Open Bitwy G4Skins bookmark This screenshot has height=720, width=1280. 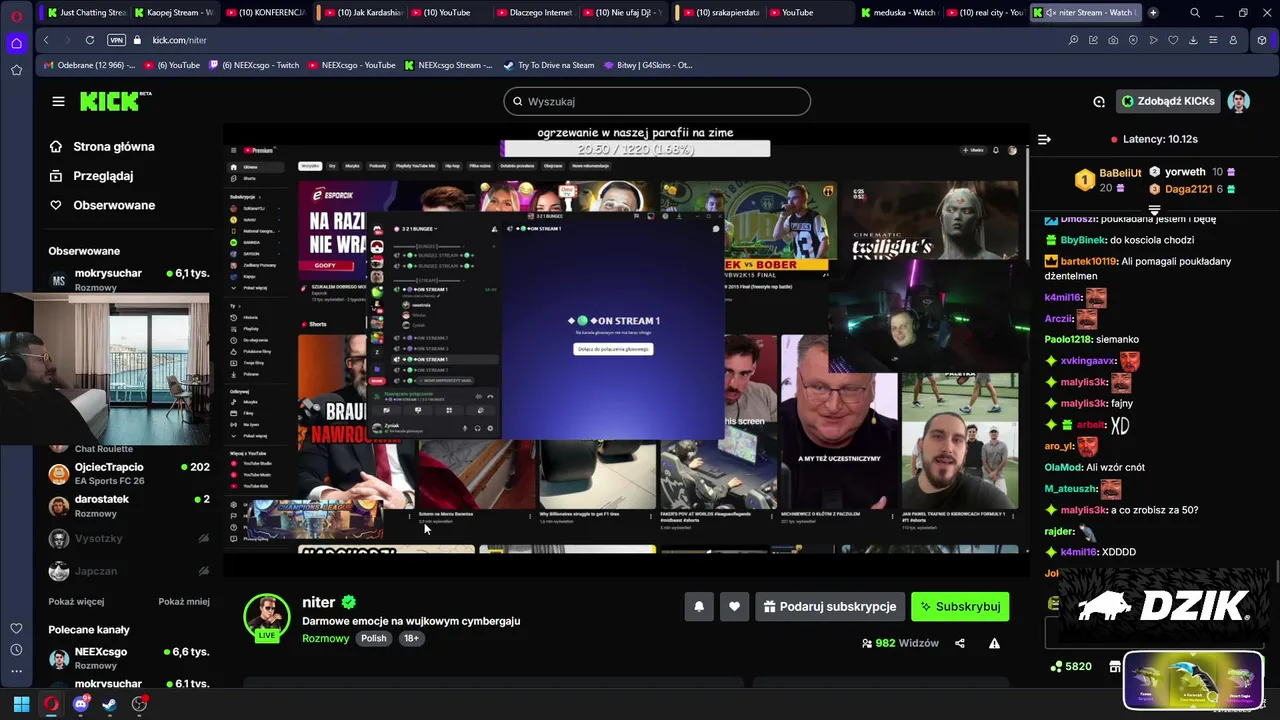648,65
